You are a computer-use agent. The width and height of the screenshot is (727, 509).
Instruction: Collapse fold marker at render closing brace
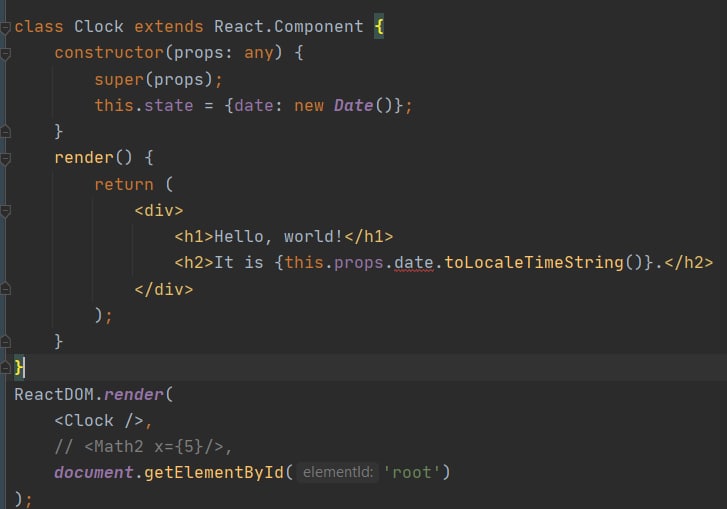5,342
